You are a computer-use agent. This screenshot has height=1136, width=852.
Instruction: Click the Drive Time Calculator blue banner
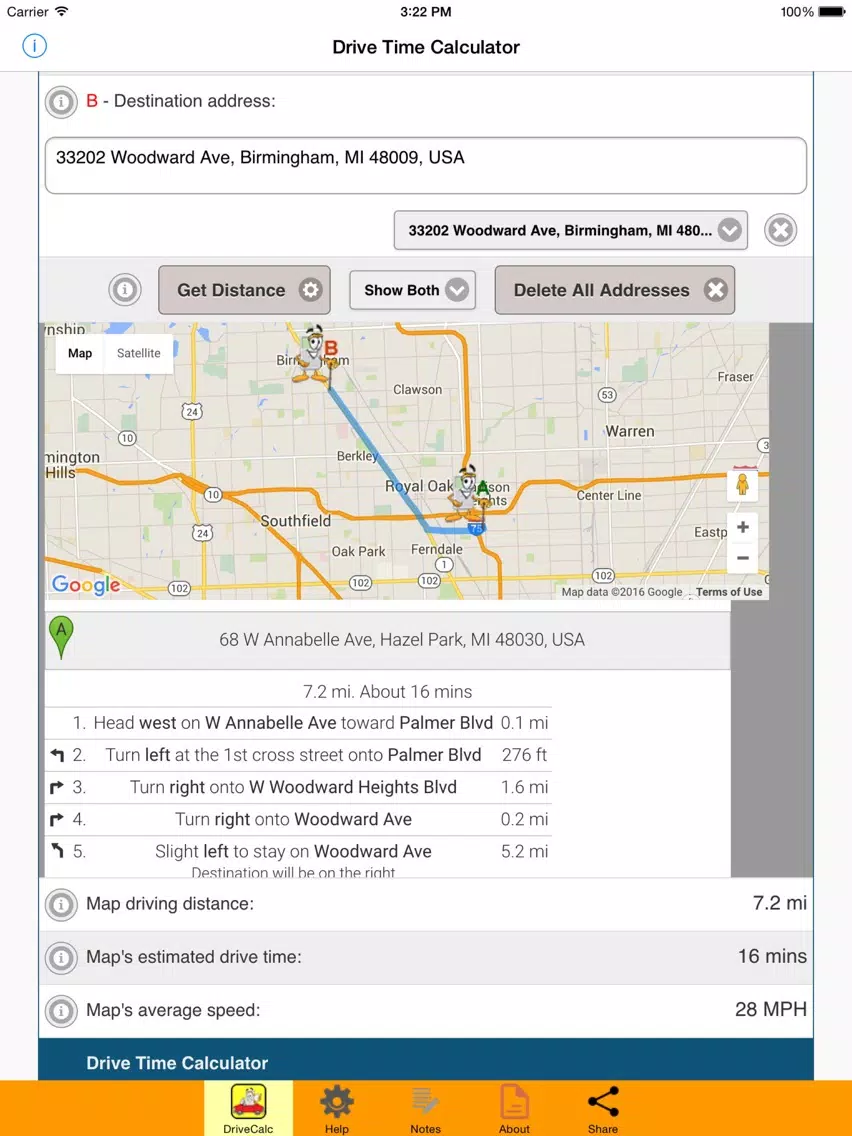point(426,1059)
